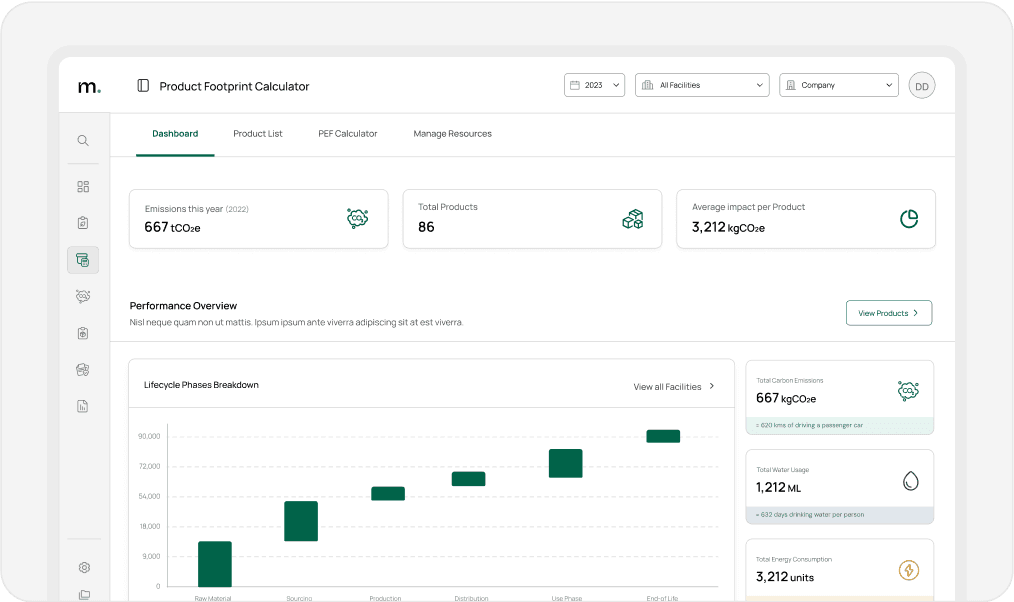Click the 1,212 ML water value
The height and width of the screenshot is (602, 1014).
(x=779, y=488)
